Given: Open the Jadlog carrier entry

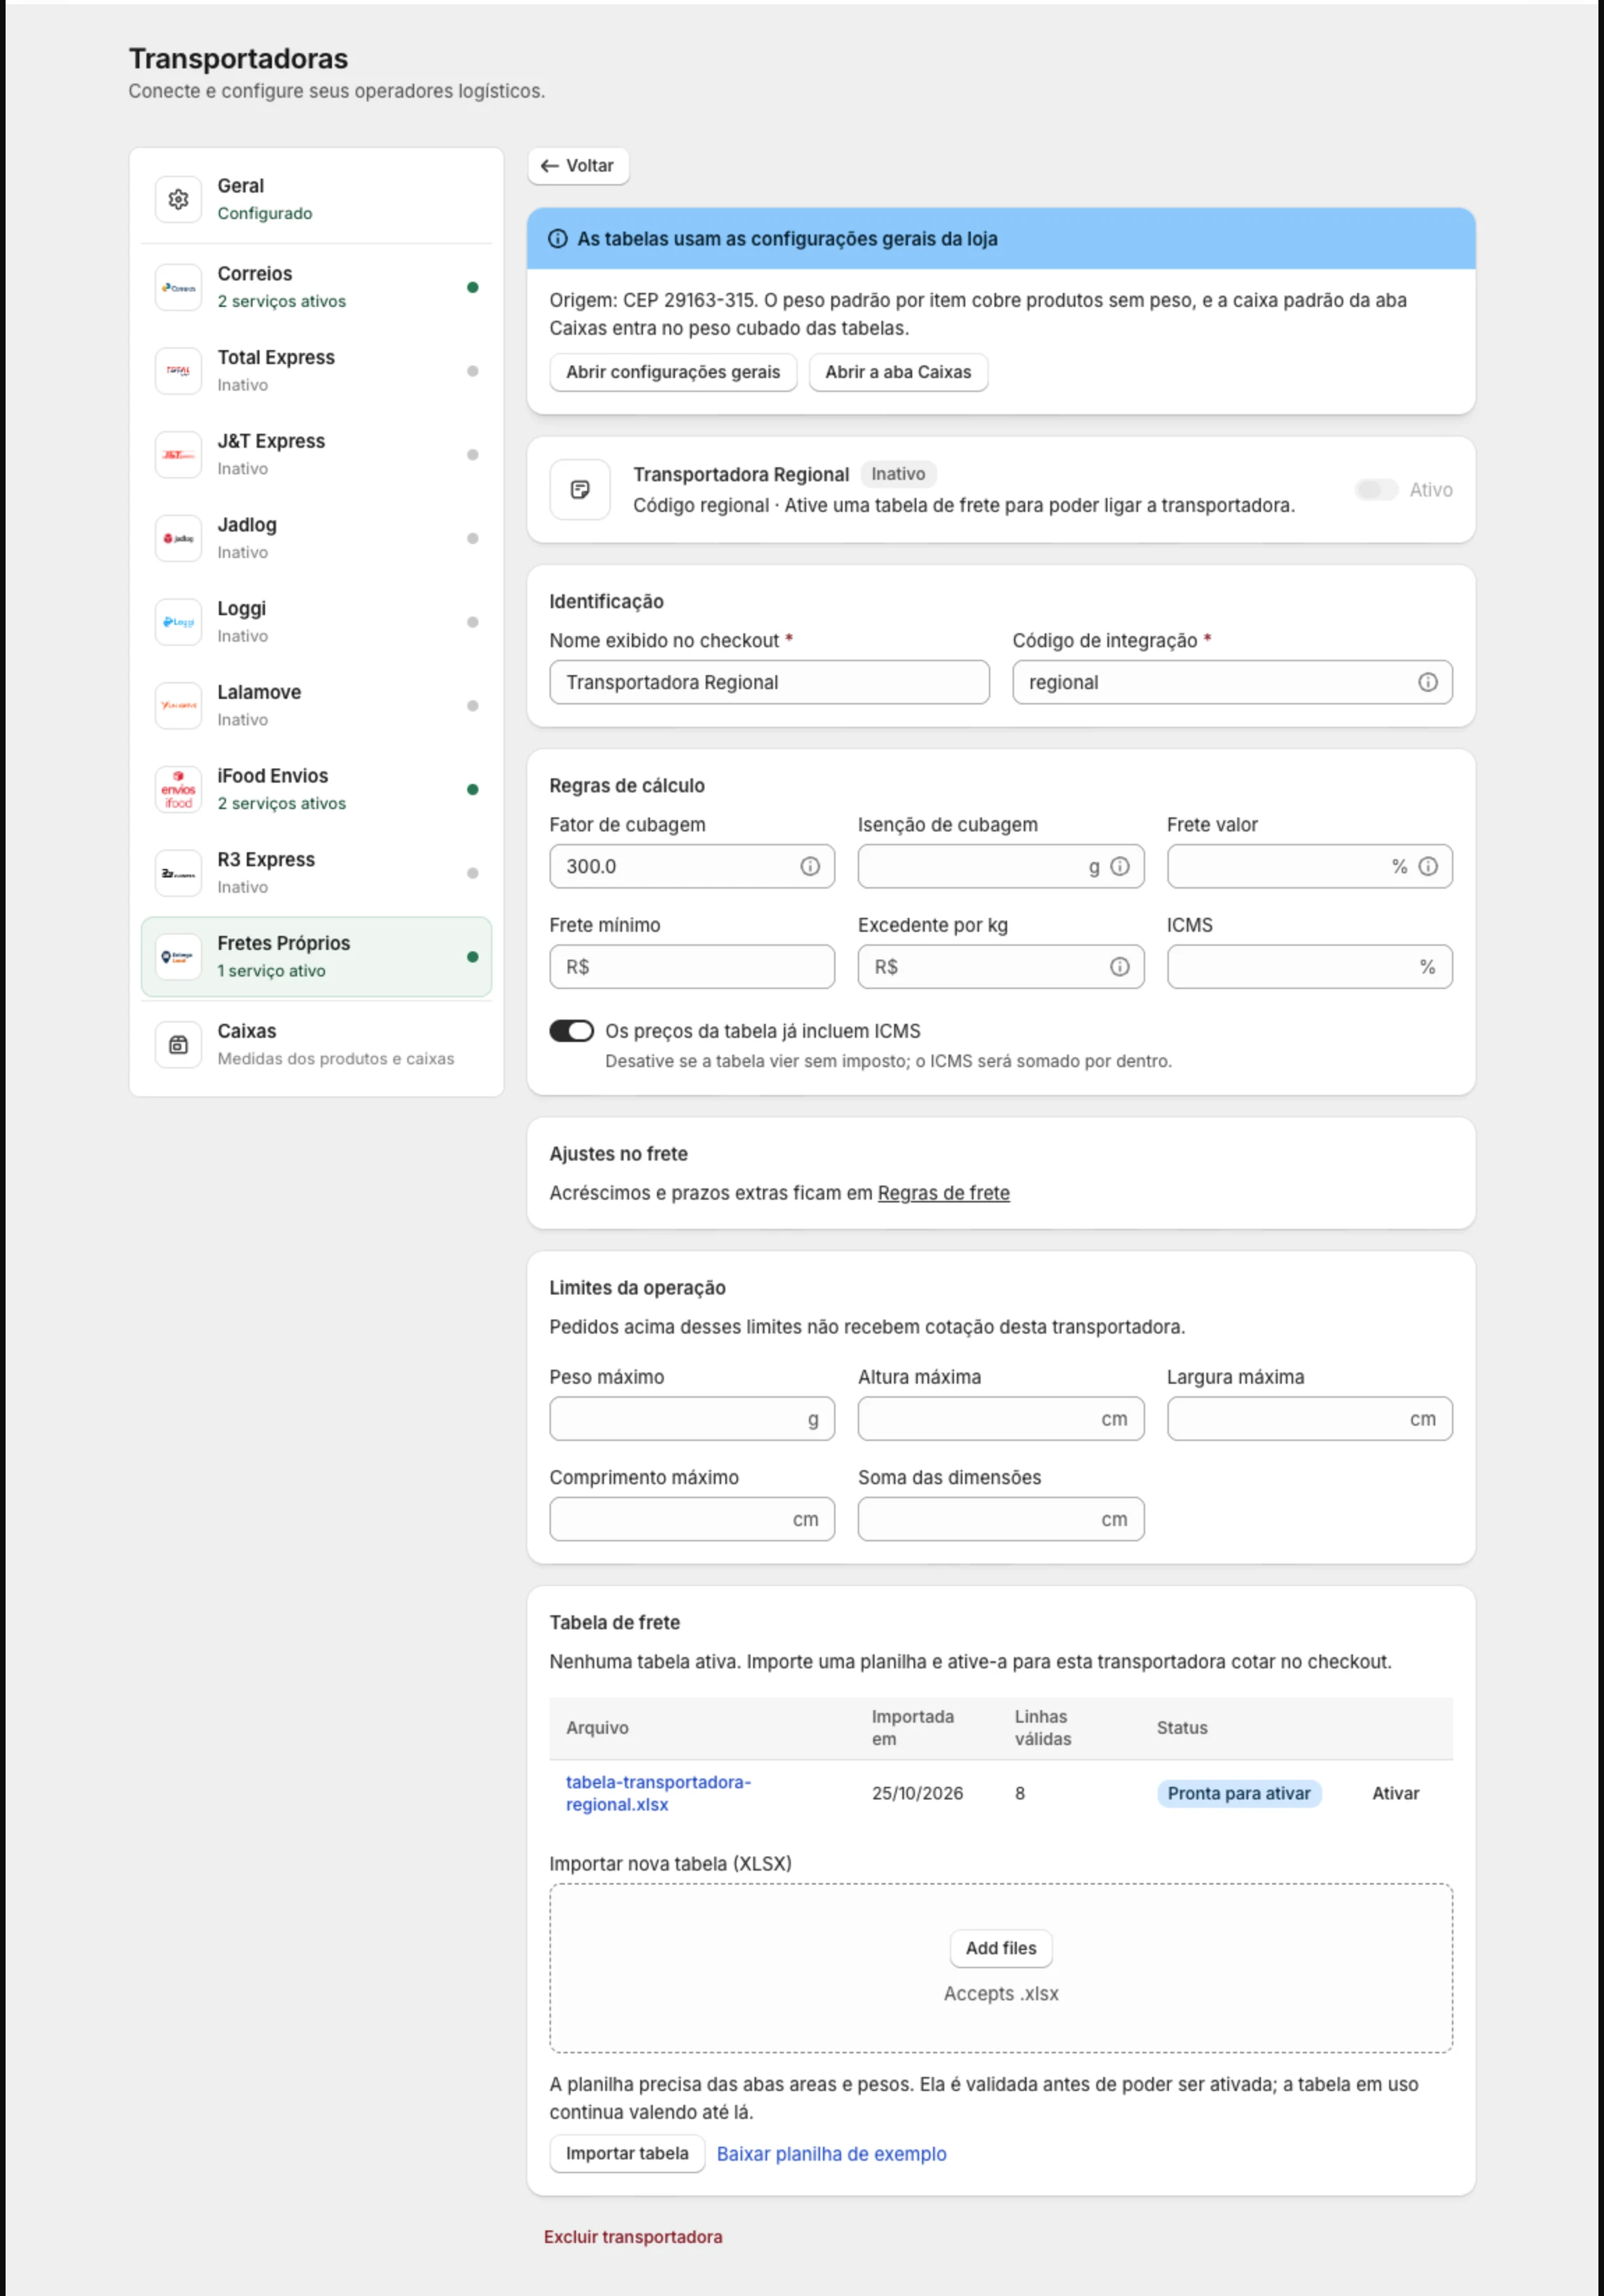Looking at the screenshot, I should [x=316, y=538].
